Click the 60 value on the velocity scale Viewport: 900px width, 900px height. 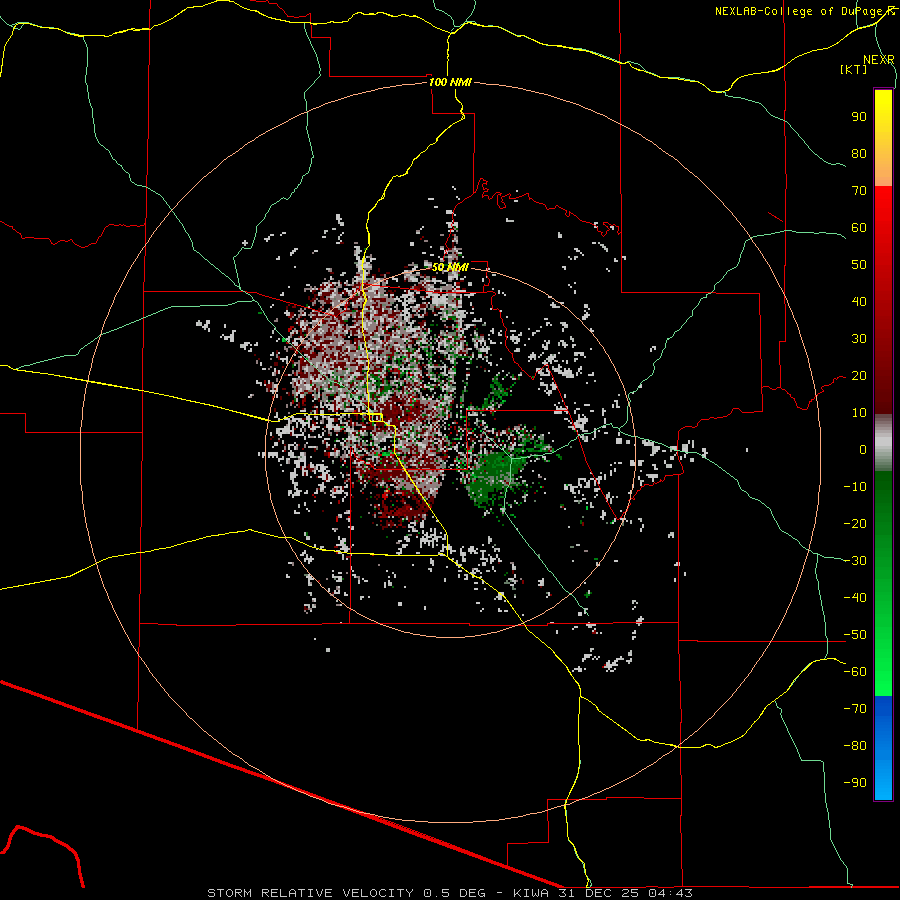[x=859, y=228]
